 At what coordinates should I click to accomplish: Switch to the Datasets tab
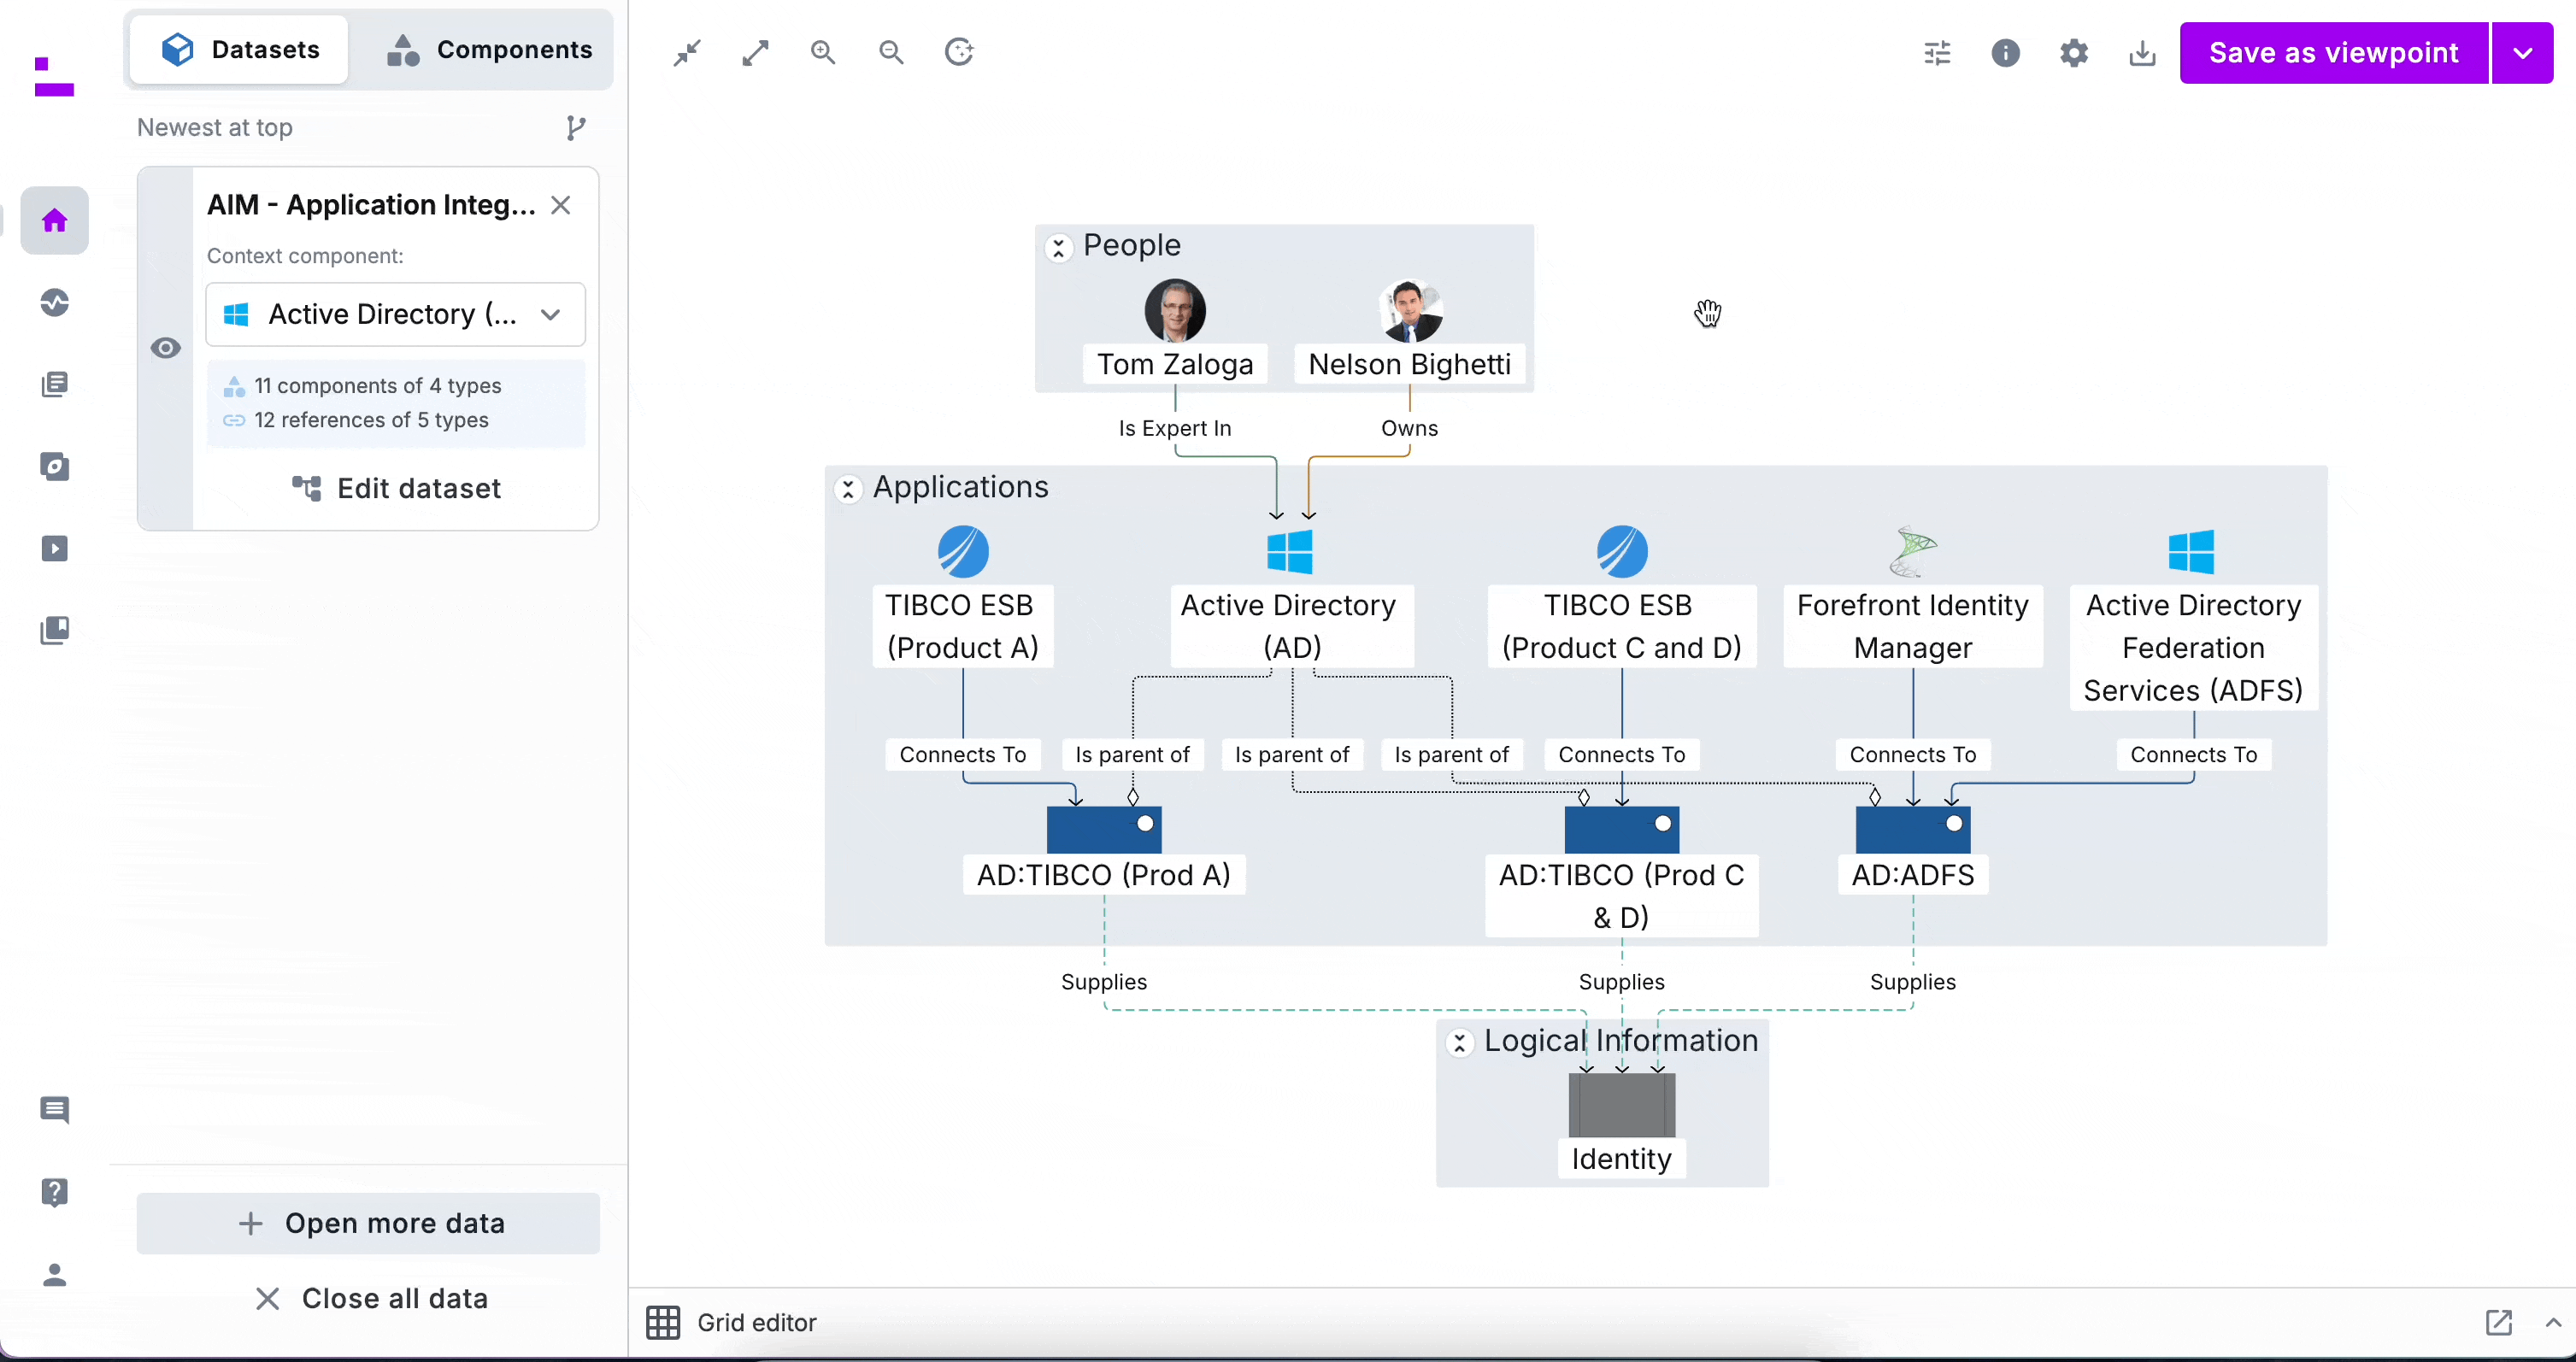coord(240,49)
